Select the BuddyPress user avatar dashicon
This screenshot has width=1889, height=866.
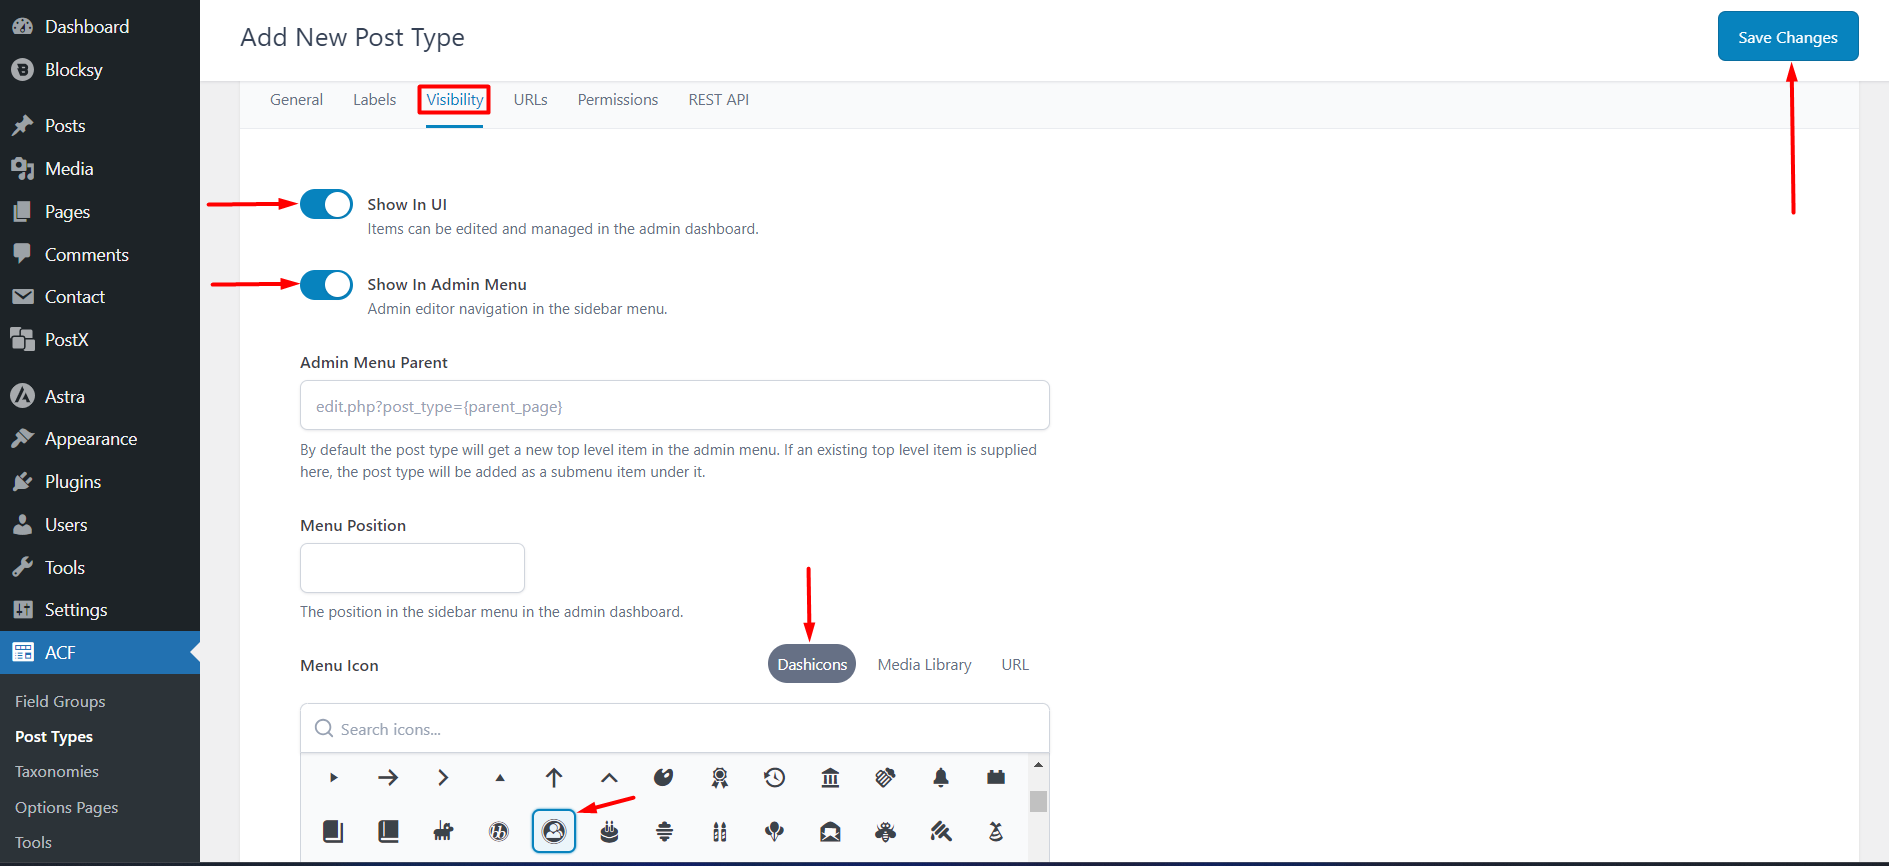(554, 831)
